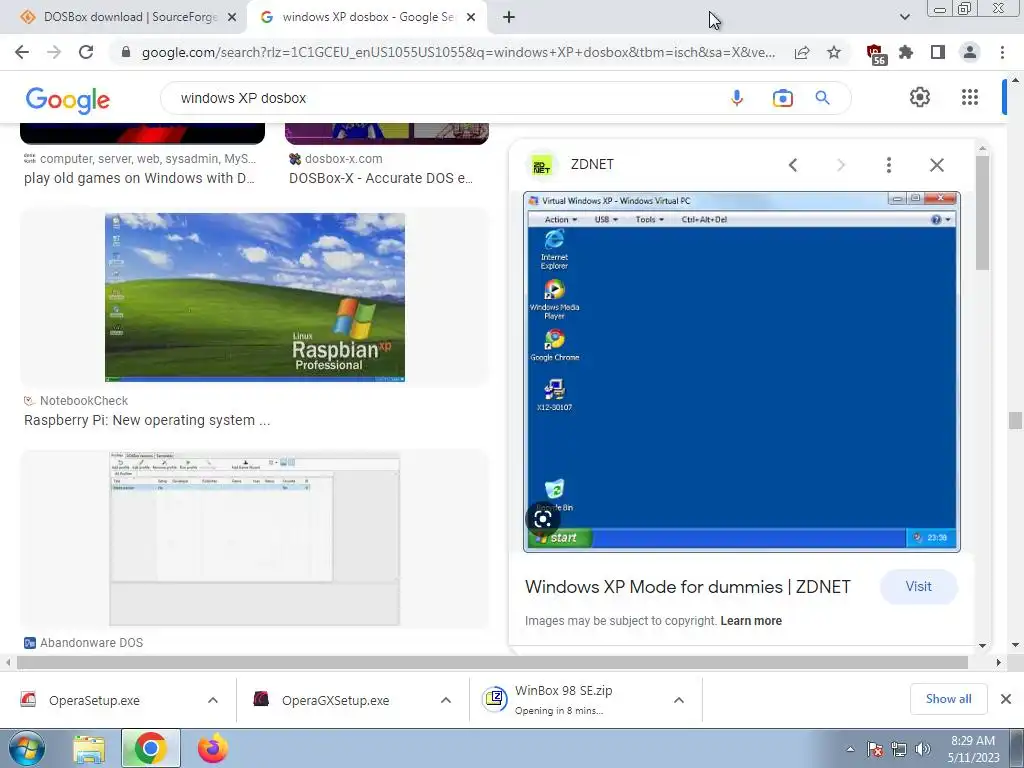The width and height of the screenshot is (1024, 768).
Task: Open a new browser tab
Action: coord(509,17)
